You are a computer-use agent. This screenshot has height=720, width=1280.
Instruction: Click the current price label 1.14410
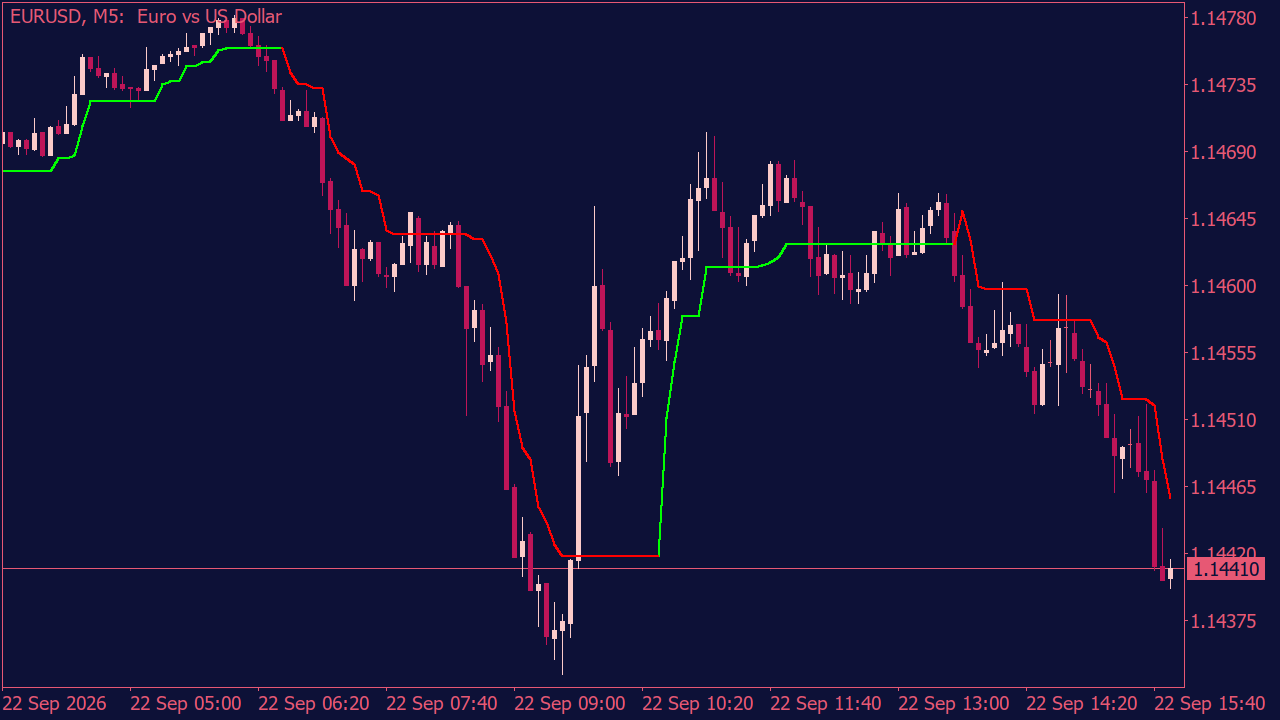1226,569
